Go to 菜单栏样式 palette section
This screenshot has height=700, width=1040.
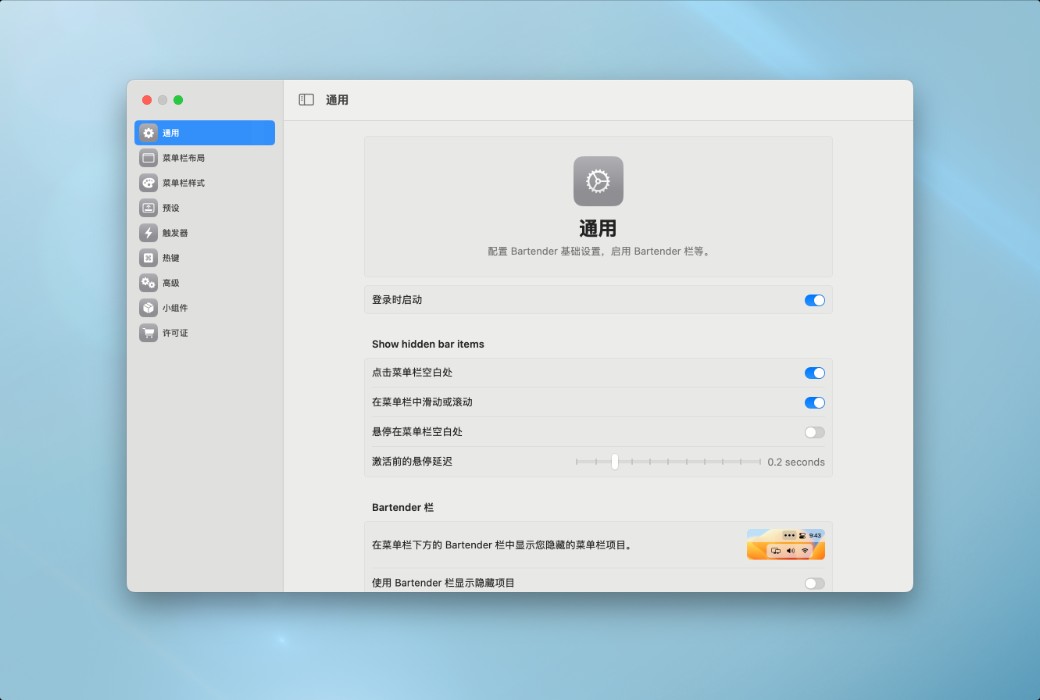[204, 182]
